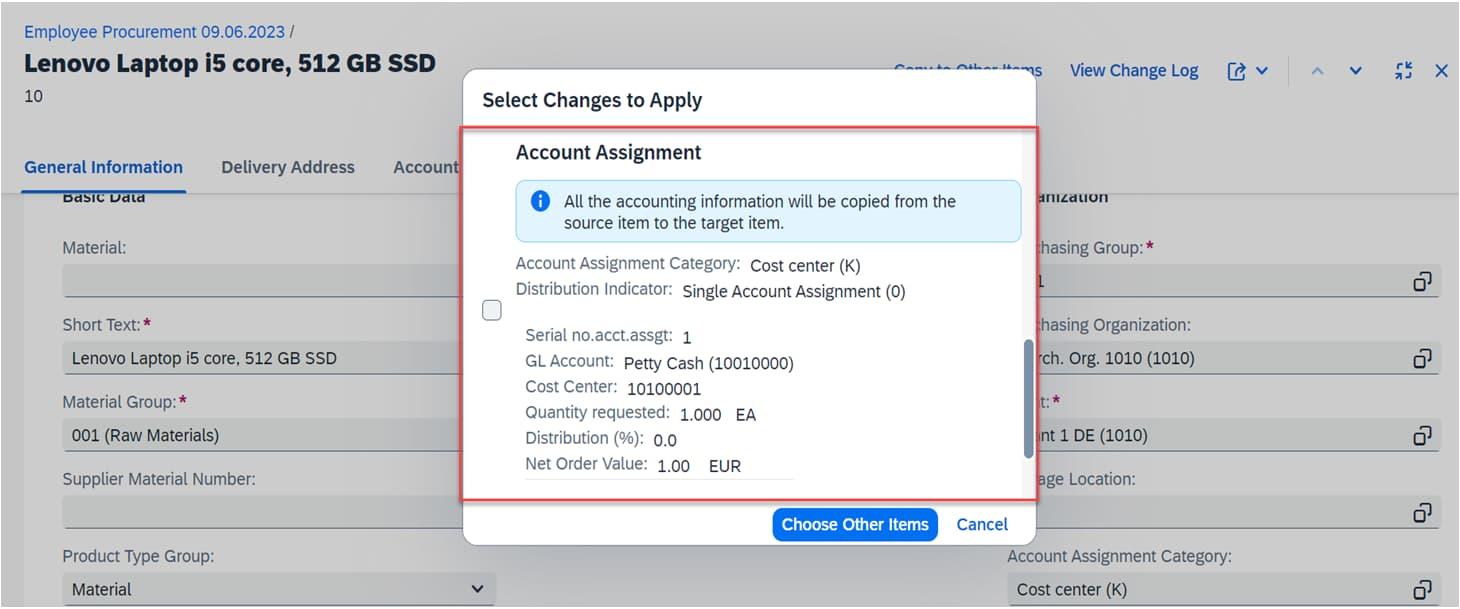Go to previous item with up arrow
1460x609 pixels.
coord(1317,71)
